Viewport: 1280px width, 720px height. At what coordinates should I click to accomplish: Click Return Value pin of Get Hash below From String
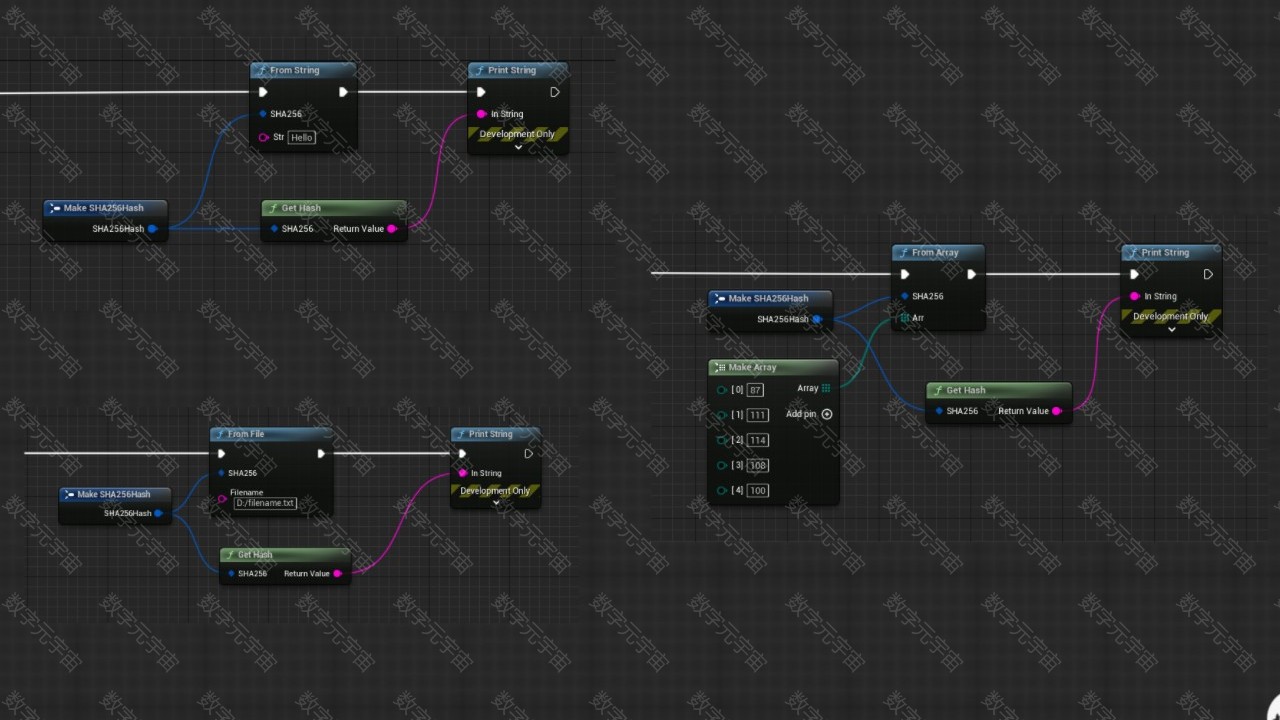point(392,229)
